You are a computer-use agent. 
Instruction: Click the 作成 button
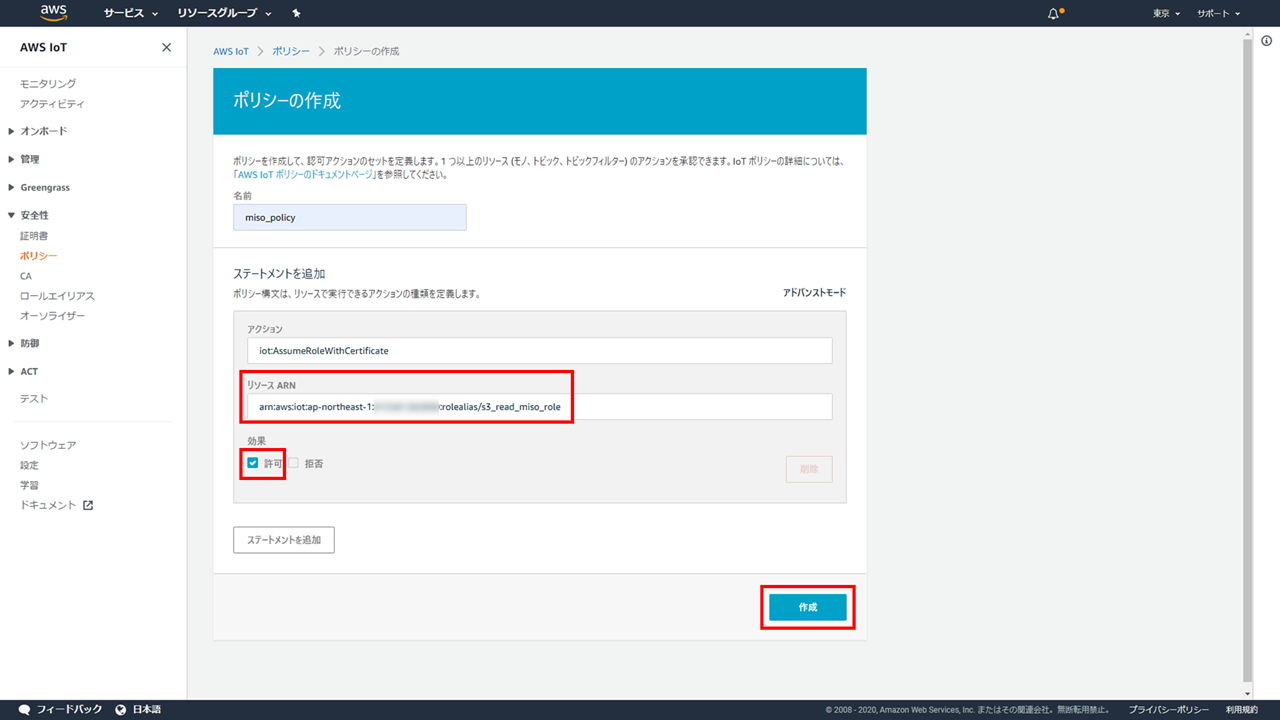tap(807, 607)
